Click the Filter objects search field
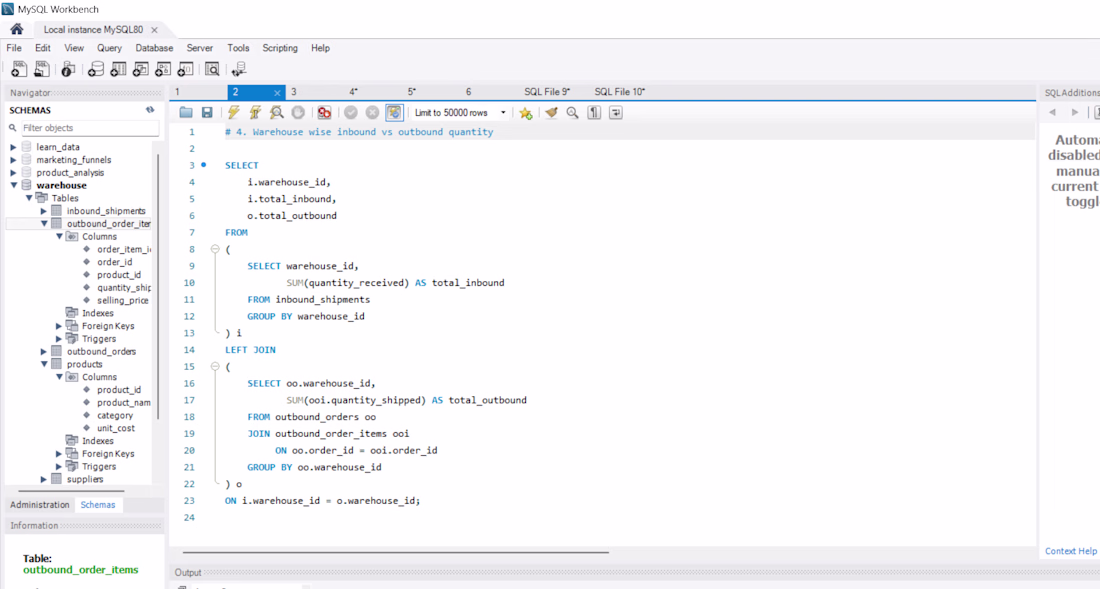 click(88, 128)
